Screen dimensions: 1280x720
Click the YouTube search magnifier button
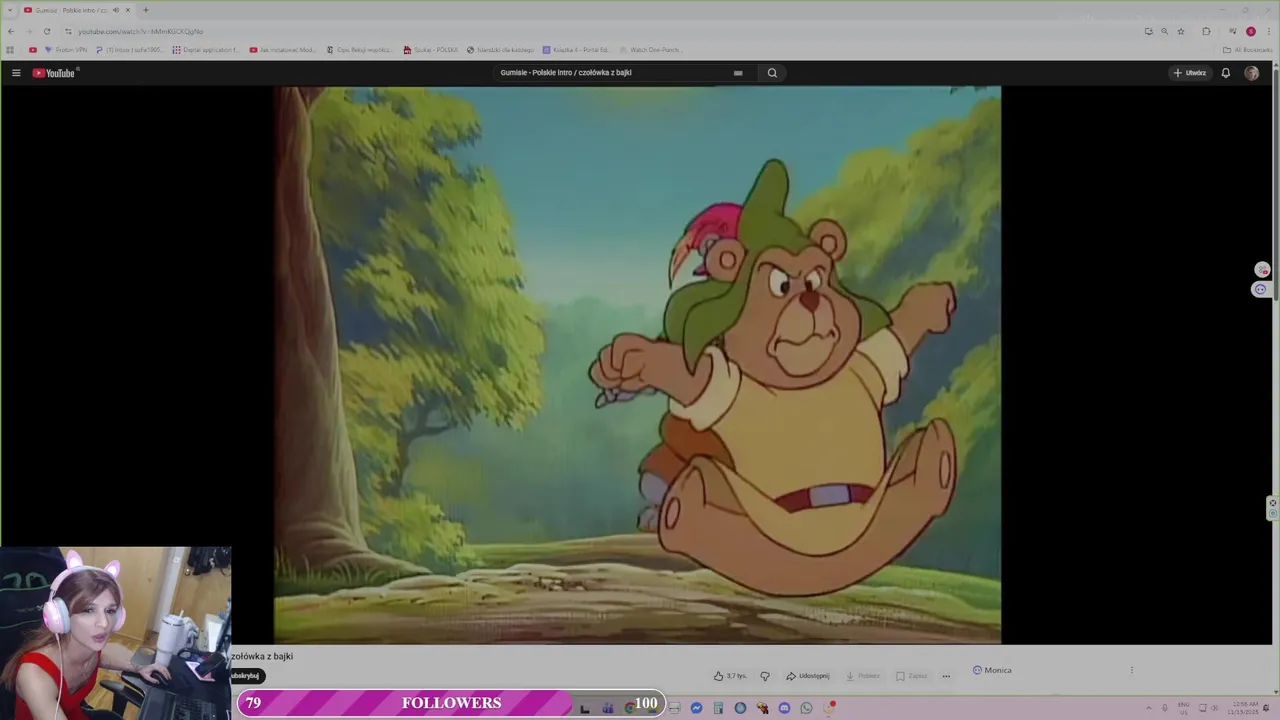coord(772,73)
